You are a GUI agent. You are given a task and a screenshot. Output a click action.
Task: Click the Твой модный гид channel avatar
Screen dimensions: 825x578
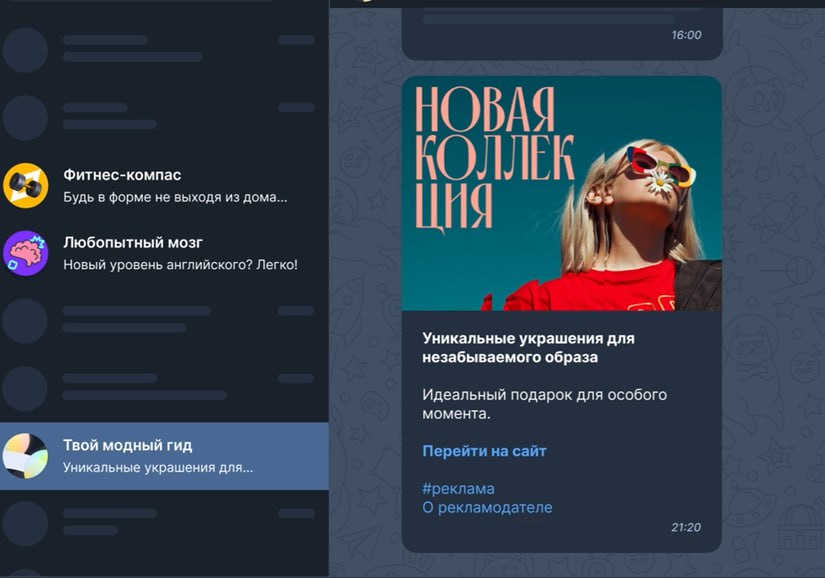(25, 456)
